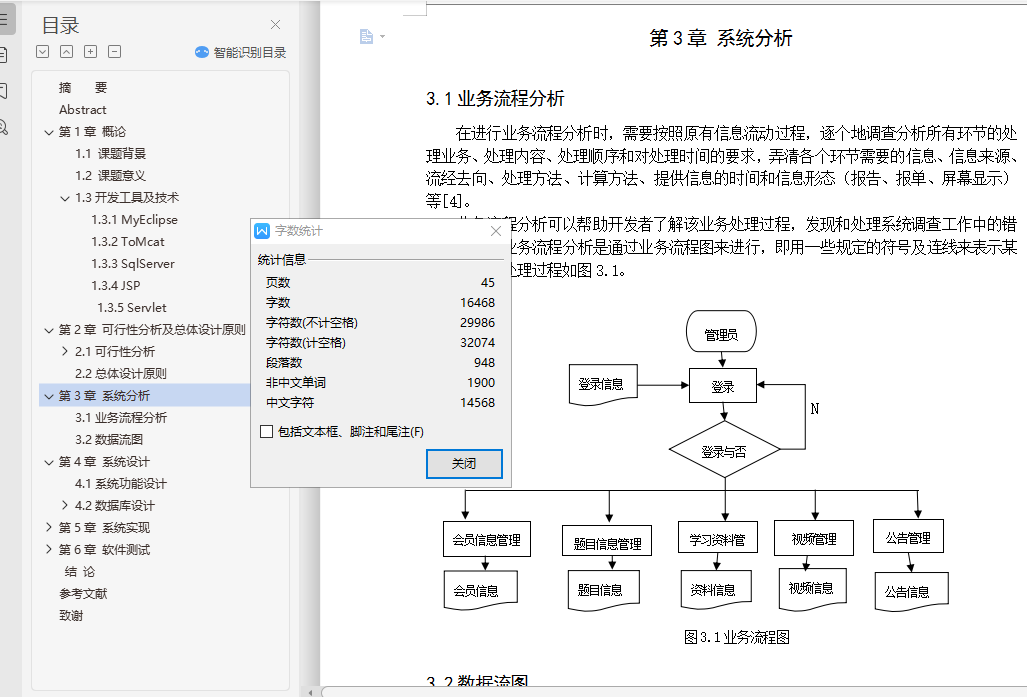Click the 智能识别目录 link
Screen dimensions: 1027x697
pos(250,52)
